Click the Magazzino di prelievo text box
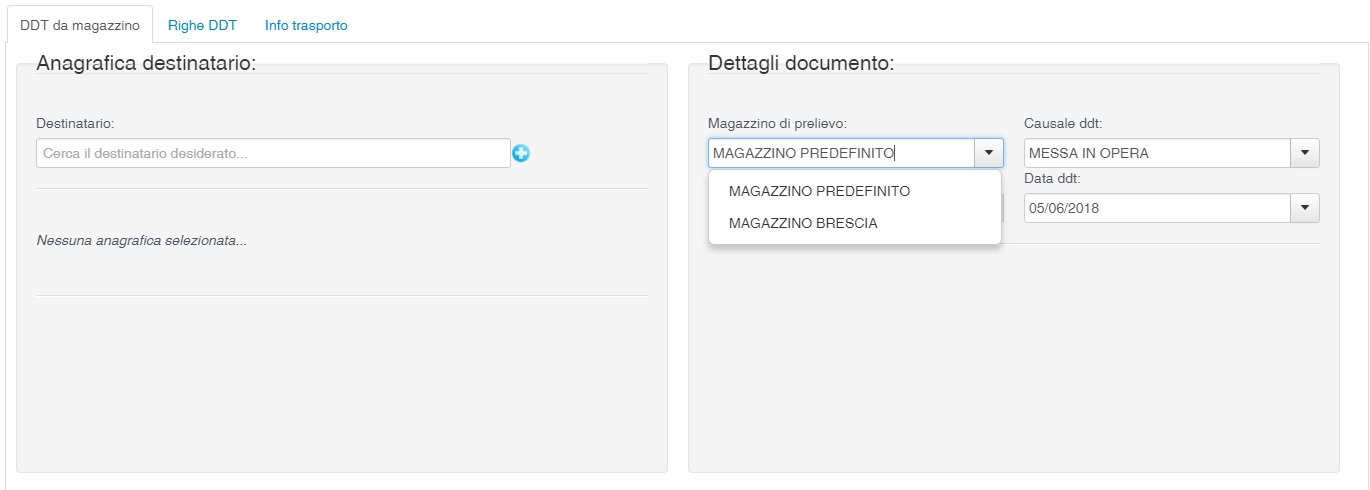1370x490 pixels. 840,153
